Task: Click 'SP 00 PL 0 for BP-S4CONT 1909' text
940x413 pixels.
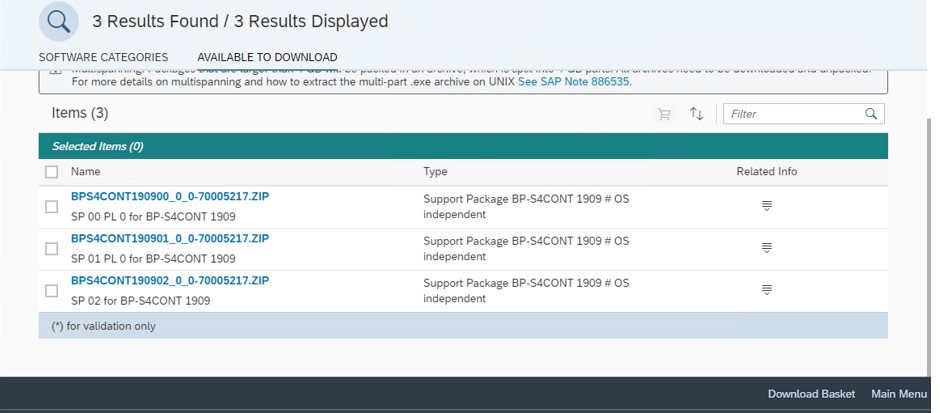Action: (x=153, y=216)
